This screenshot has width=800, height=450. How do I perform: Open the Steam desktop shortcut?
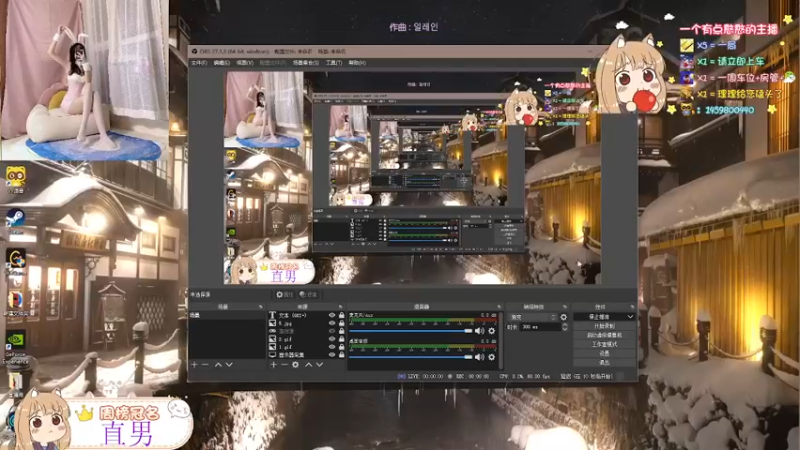(15, 220)
